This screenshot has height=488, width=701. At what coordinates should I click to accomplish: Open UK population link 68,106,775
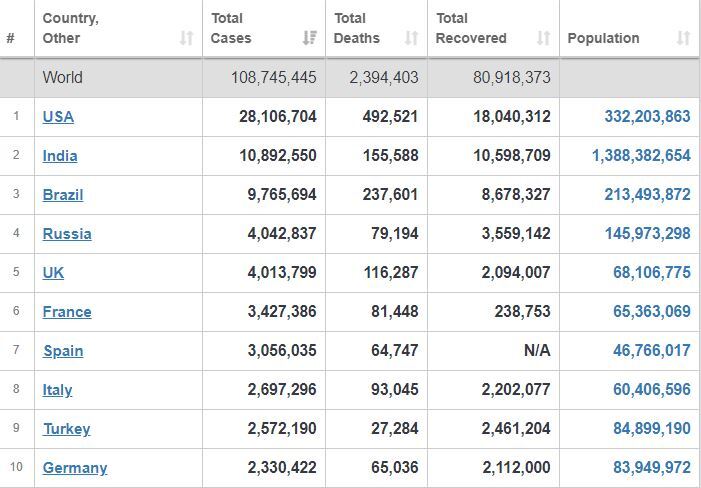[x=652, y=272]
